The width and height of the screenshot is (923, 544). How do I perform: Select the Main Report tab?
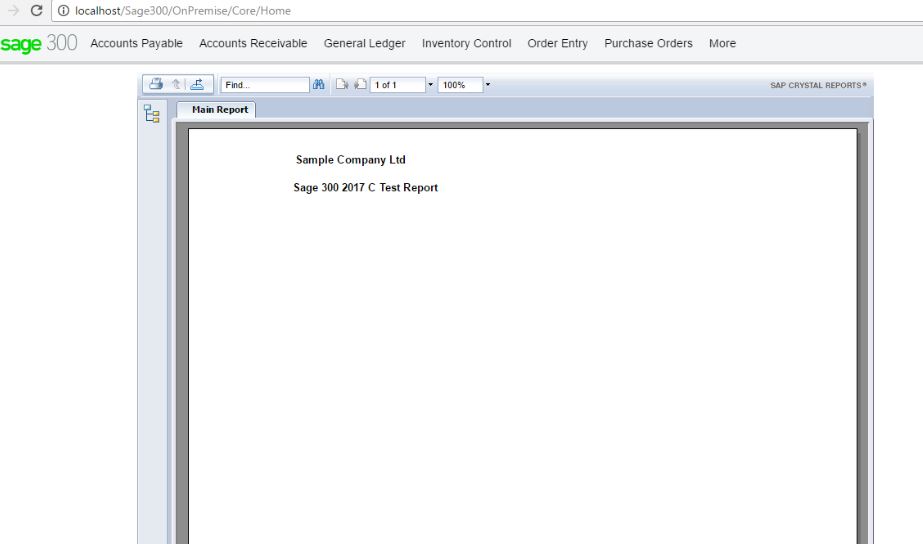click(217, 110)
